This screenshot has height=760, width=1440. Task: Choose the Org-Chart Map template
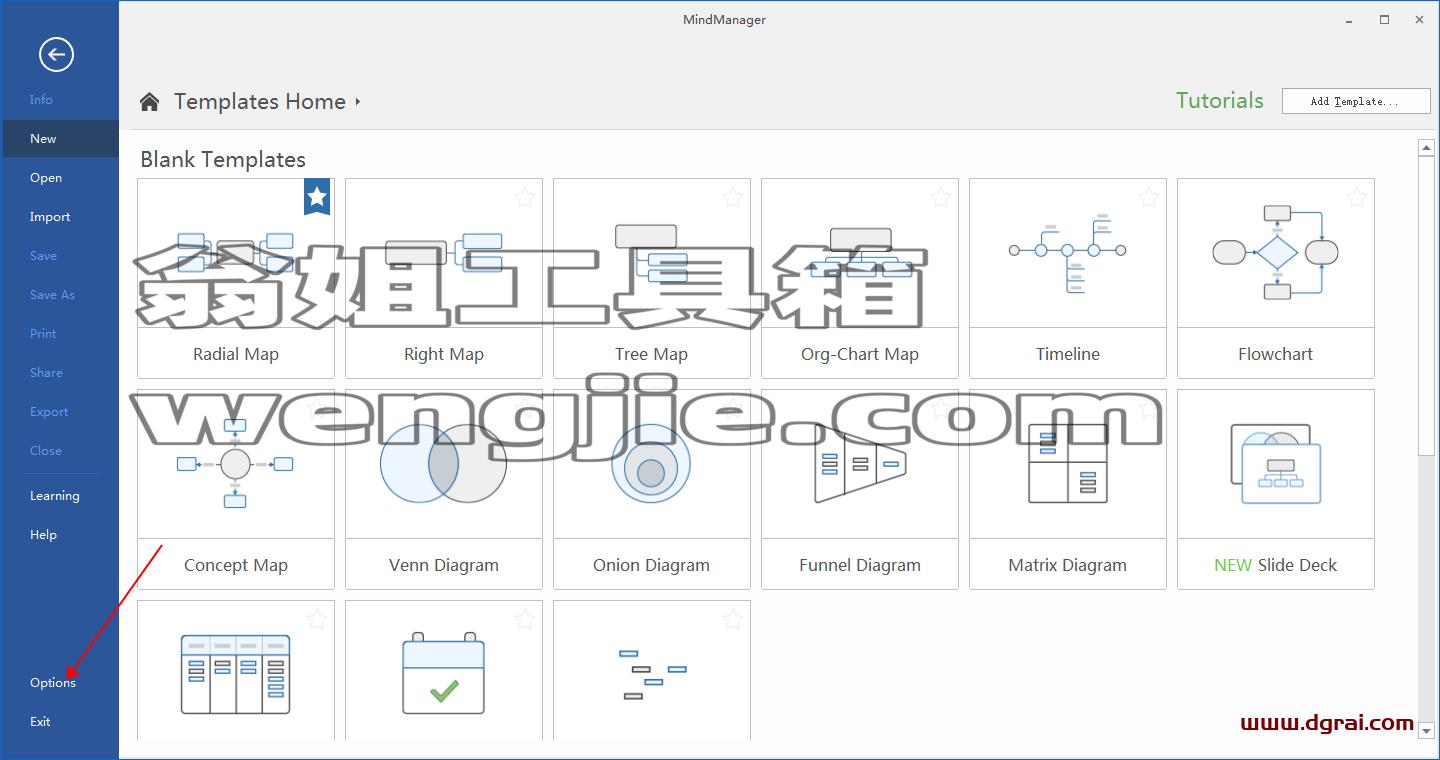pyautogui.click(x=860, y=278)
